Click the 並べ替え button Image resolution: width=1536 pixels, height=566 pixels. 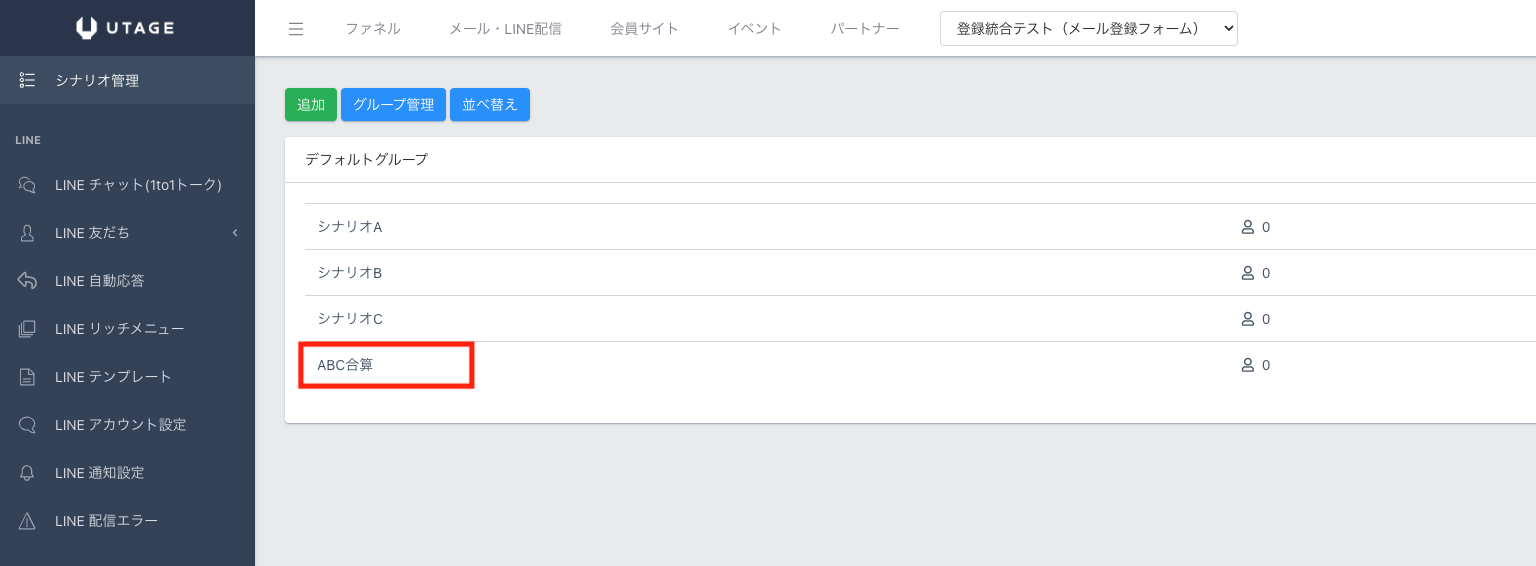[x=489, y=105]
